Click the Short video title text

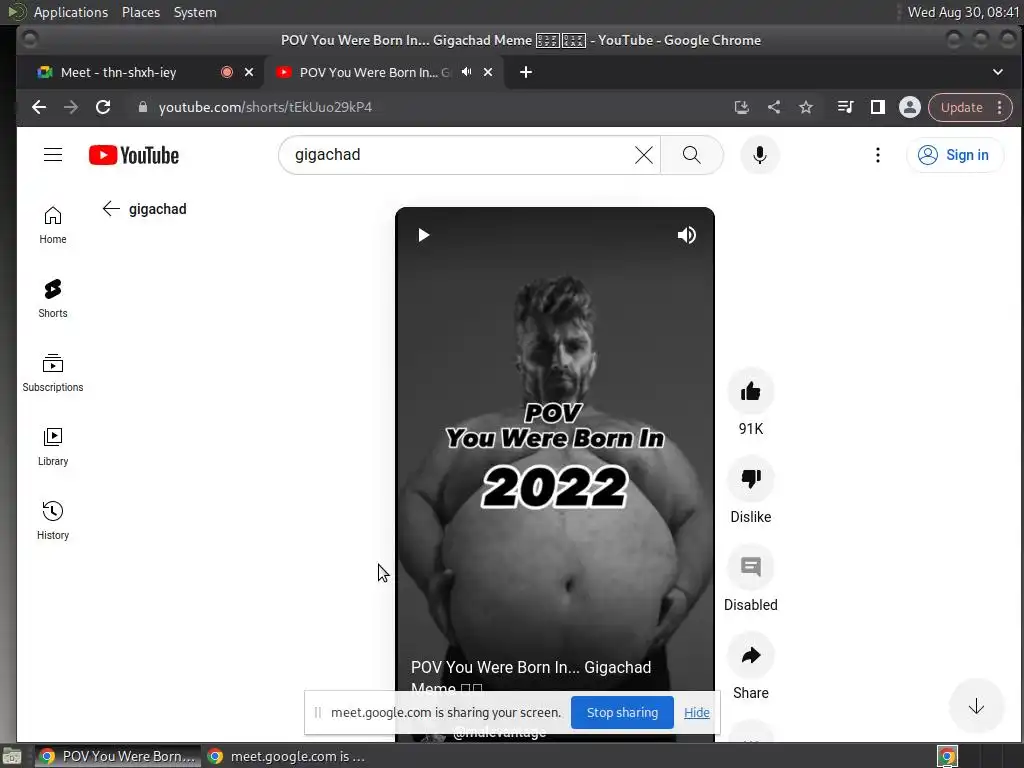(x=530, y=678)
